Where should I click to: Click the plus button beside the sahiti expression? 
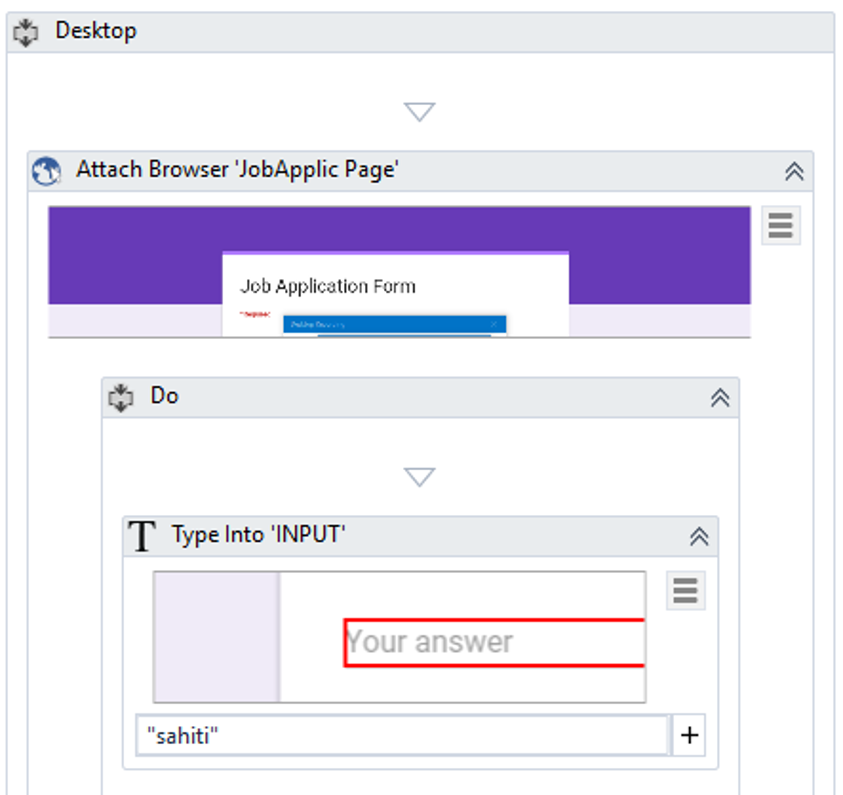pos(690,735)
